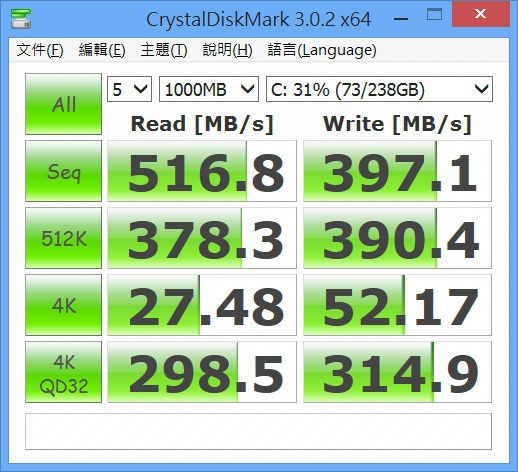518x472 pixels.
Task: Open the 主題(T) menu
Action: [164, 50]
